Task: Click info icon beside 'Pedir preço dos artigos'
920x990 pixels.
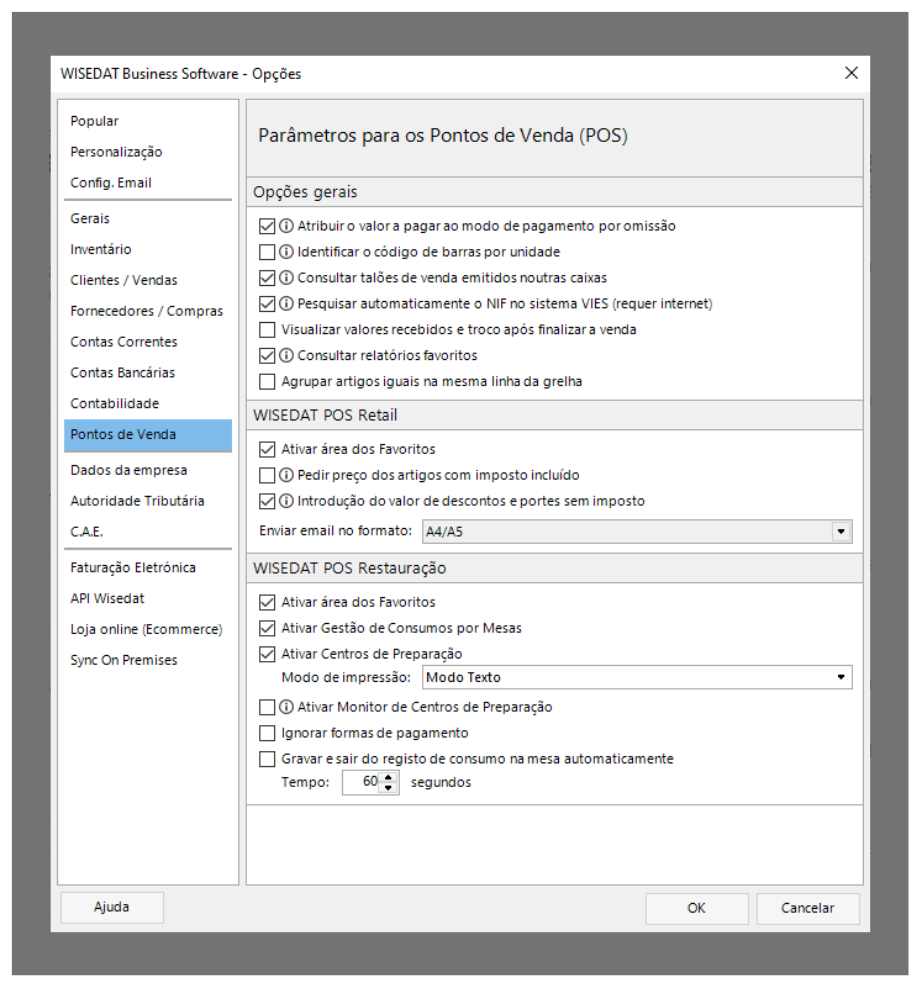Action: point(286,475)
